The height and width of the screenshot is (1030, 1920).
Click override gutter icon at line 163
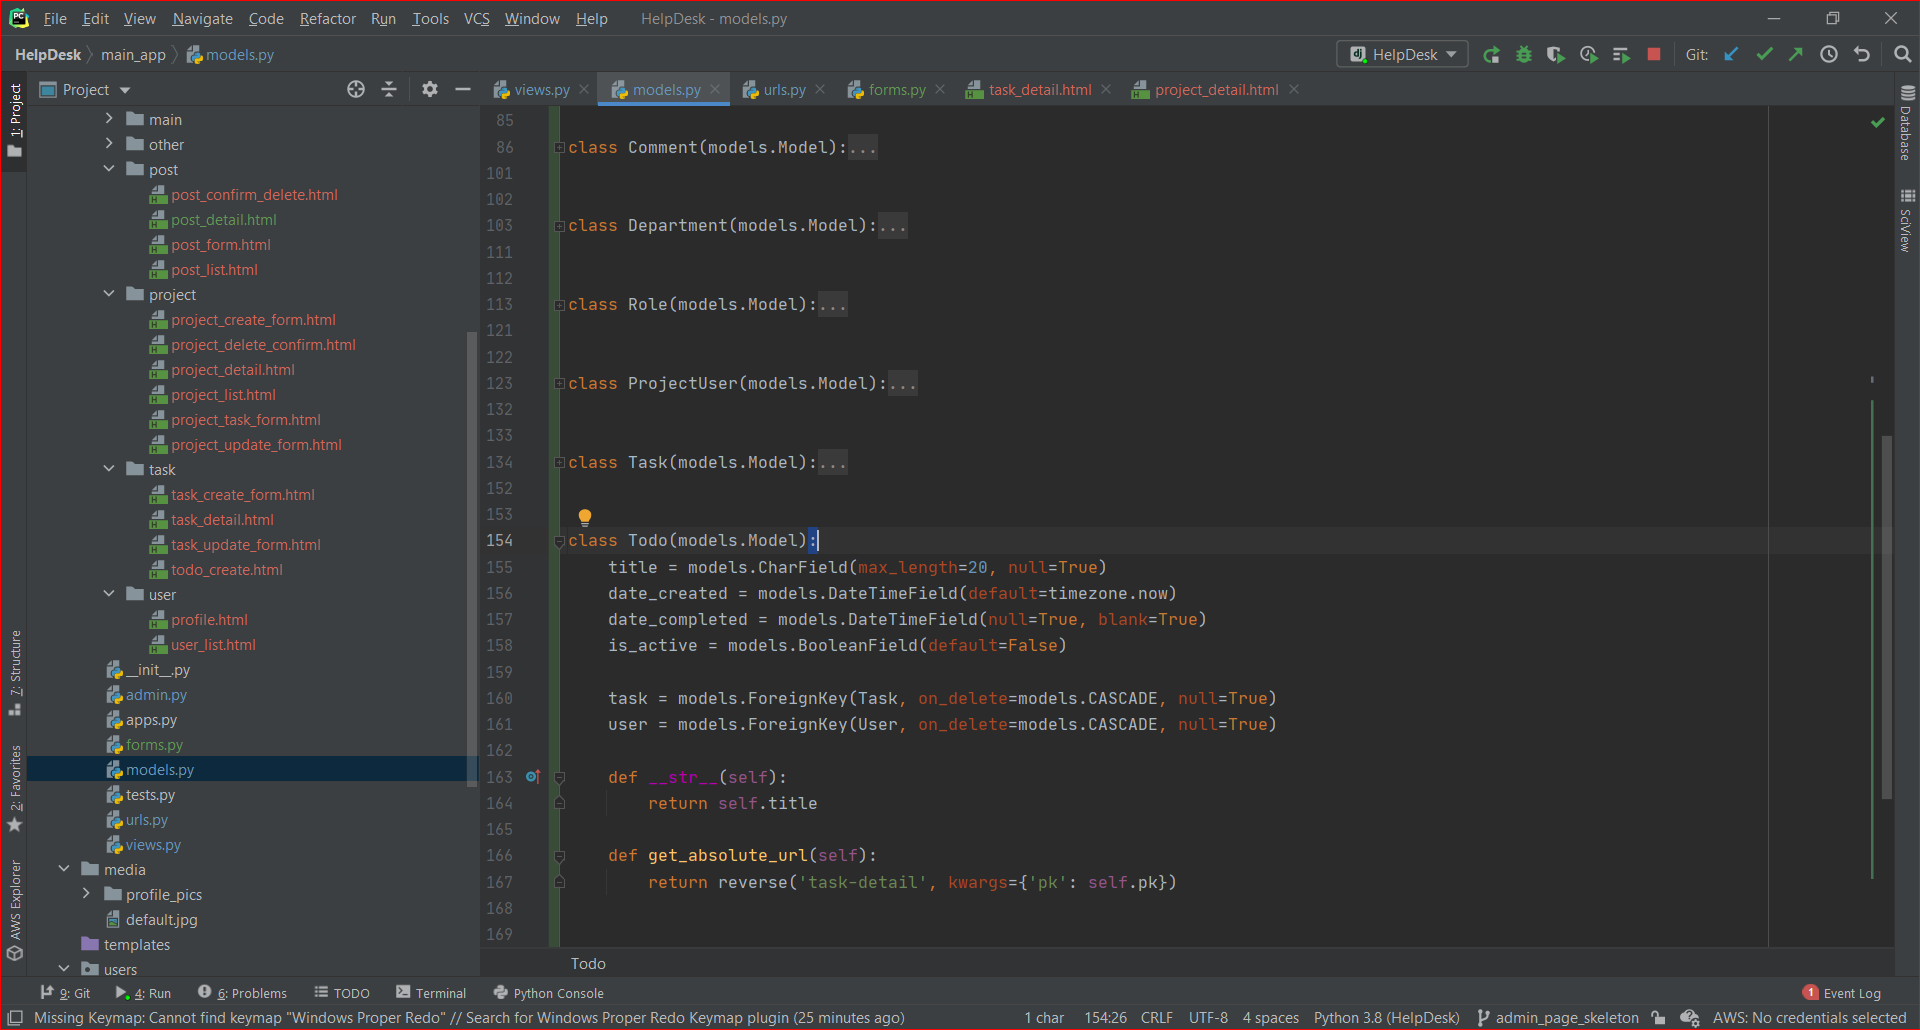click(533, 777)
